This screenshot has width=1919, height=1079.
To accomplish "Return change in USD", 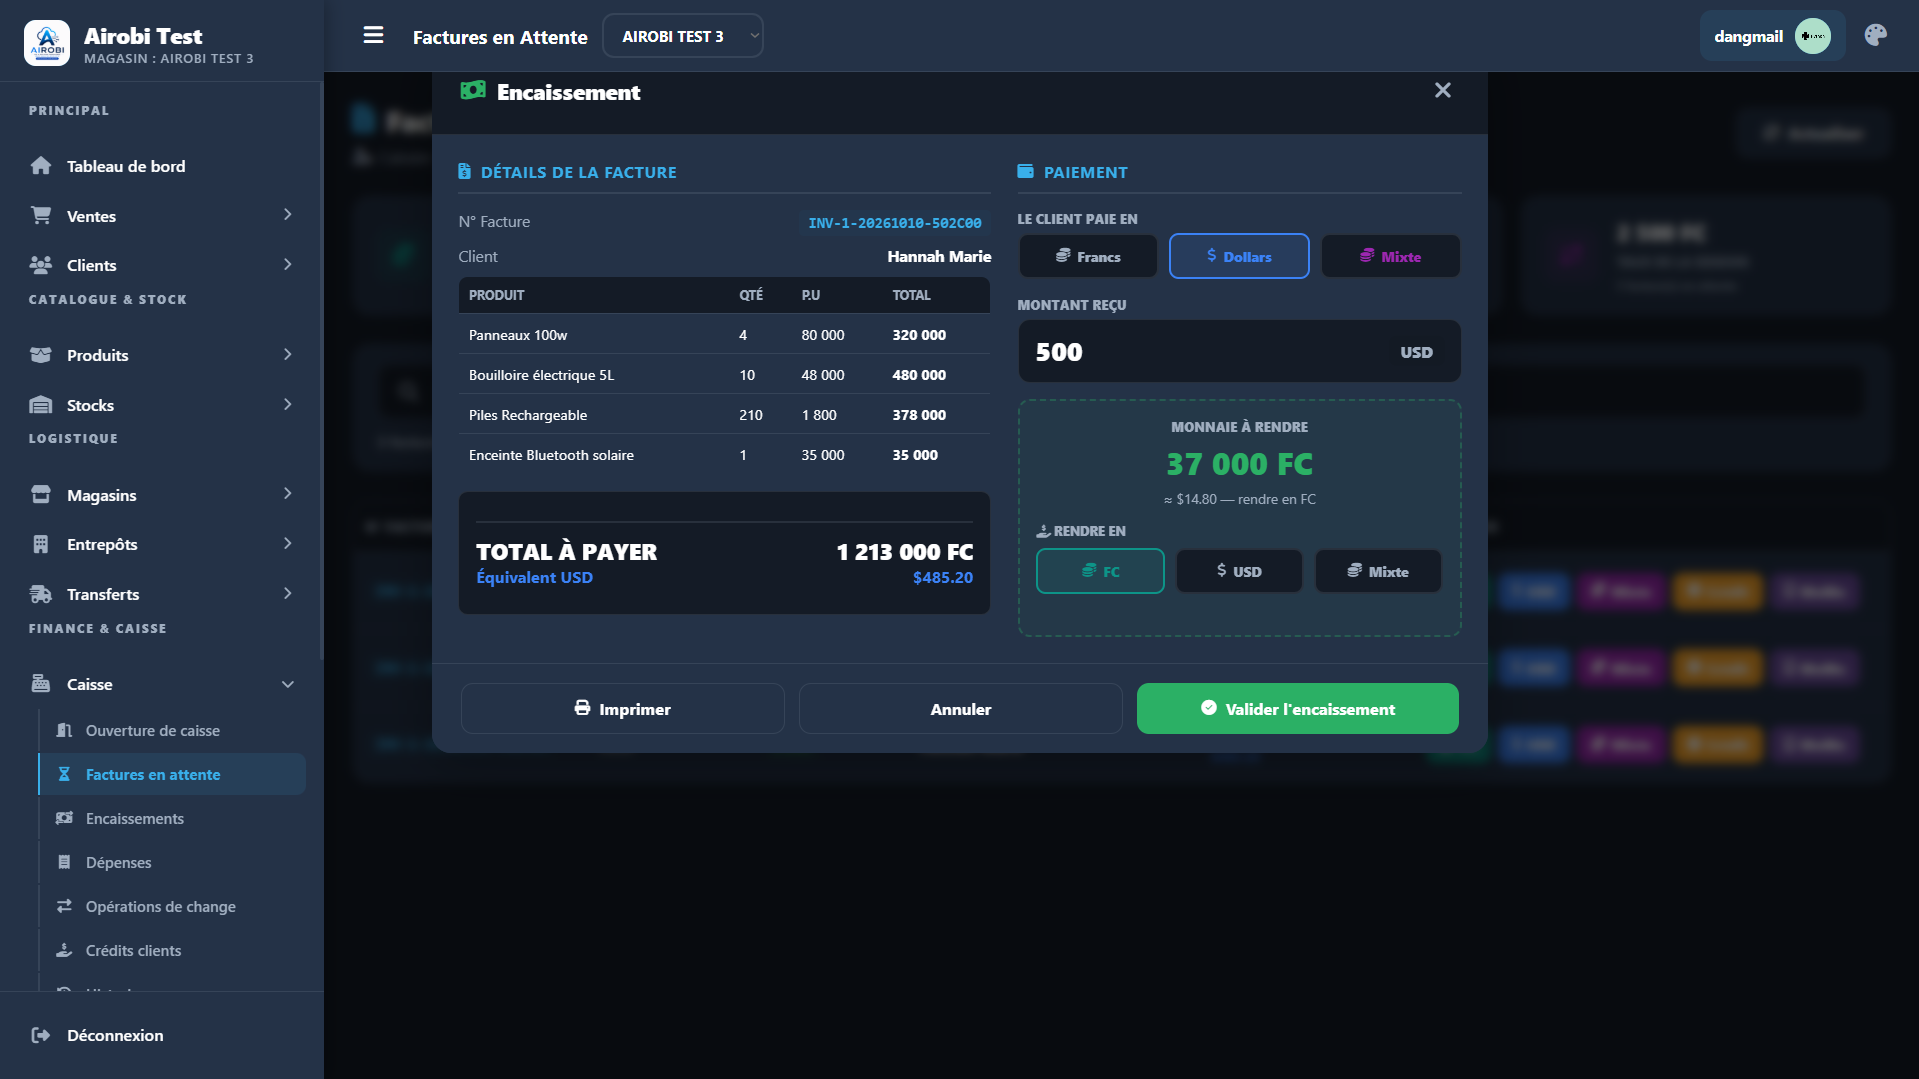I will click(1239, 571).
